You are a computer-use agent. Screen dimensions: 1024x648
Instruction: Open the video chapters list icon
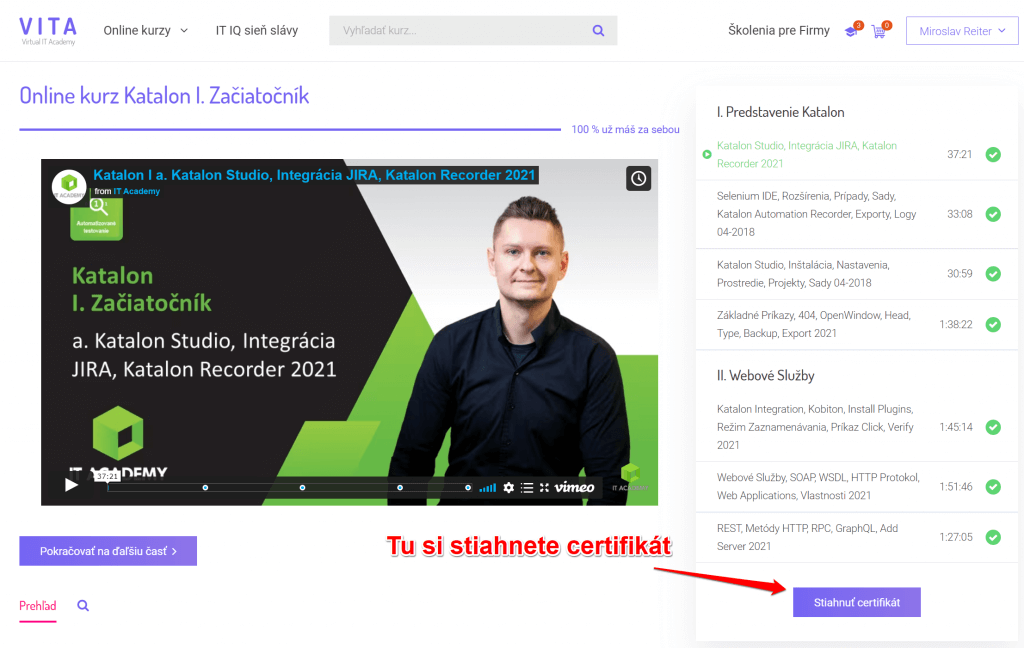(x=527, y=487)
